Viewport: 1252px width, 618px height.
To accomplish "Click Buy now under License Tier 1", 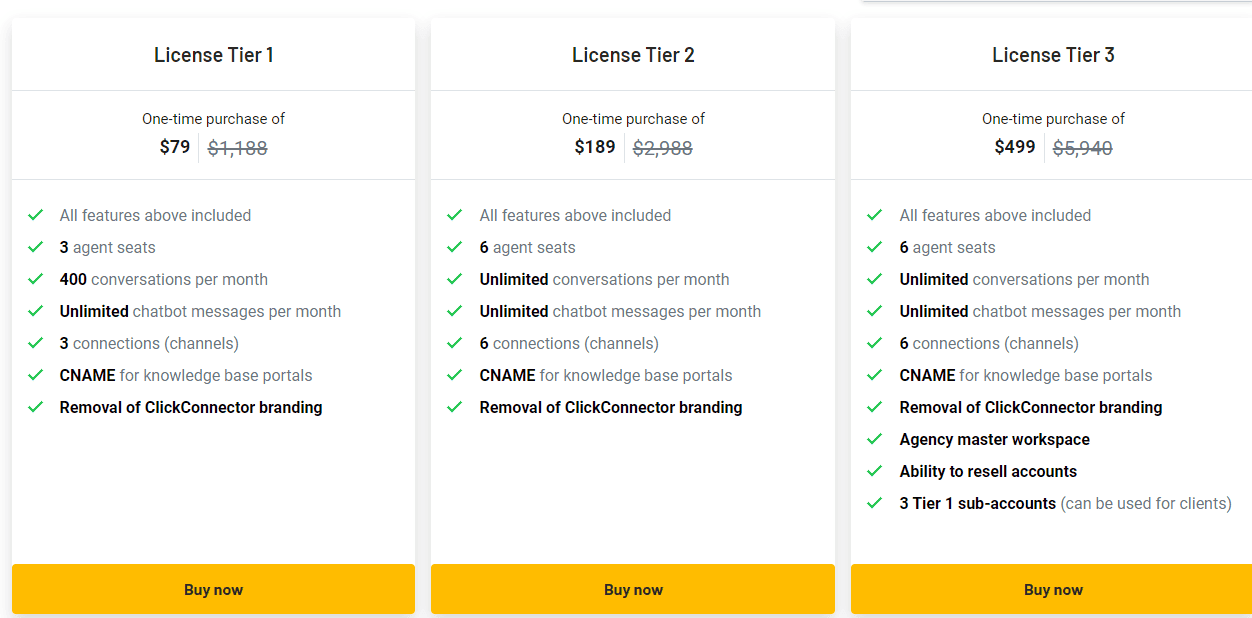I will (x=213, y=589).
